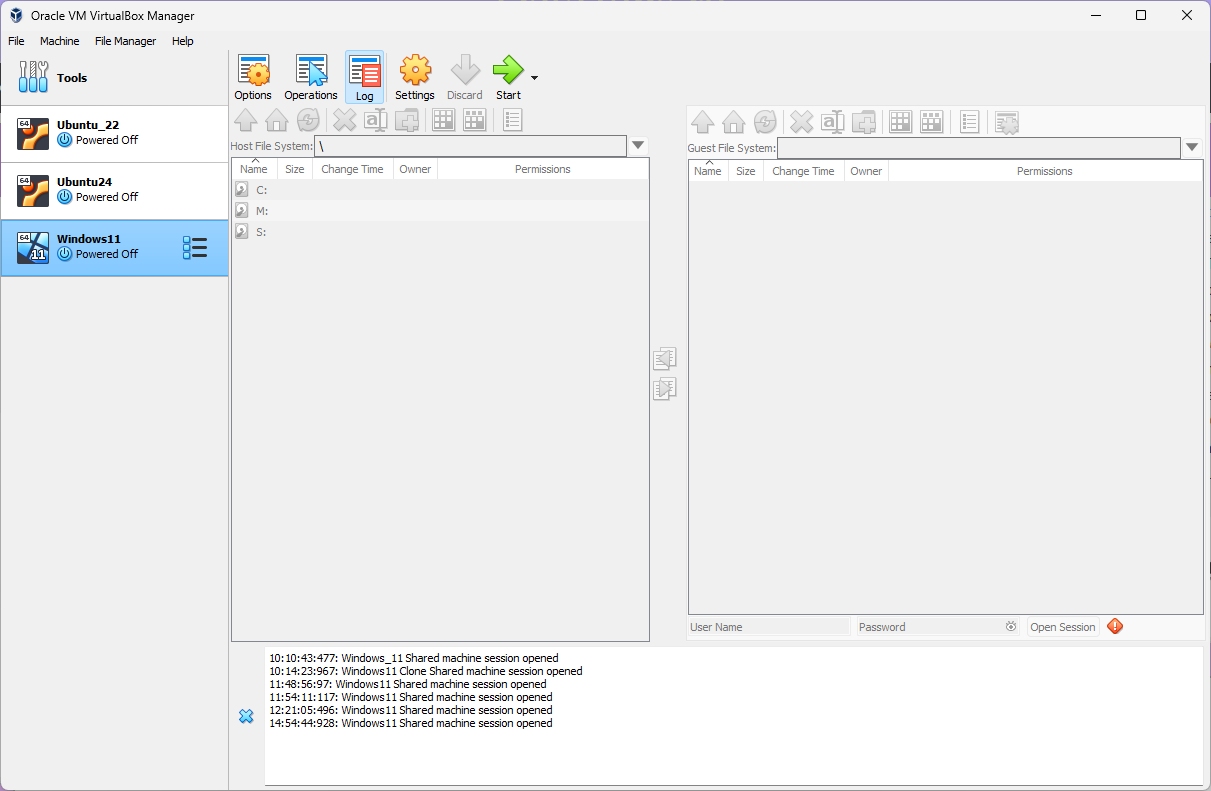
Task: Invert selection in host pane
Action: (x=474, y=121)
